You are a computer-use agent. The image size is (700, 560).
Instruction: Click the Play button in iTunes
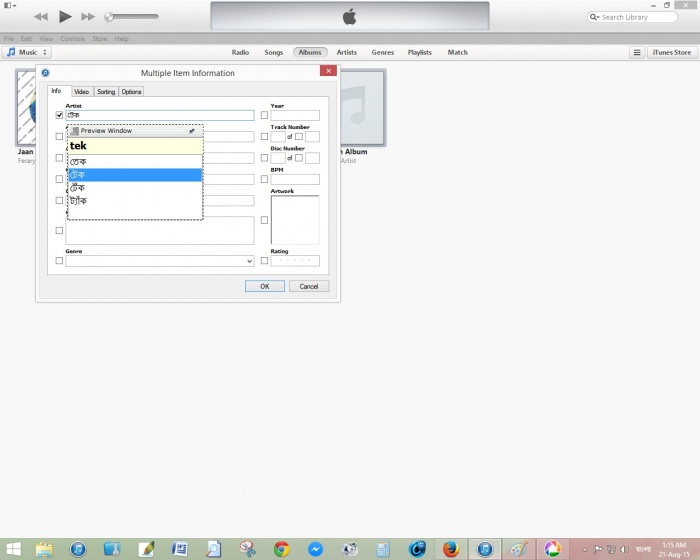65,17
